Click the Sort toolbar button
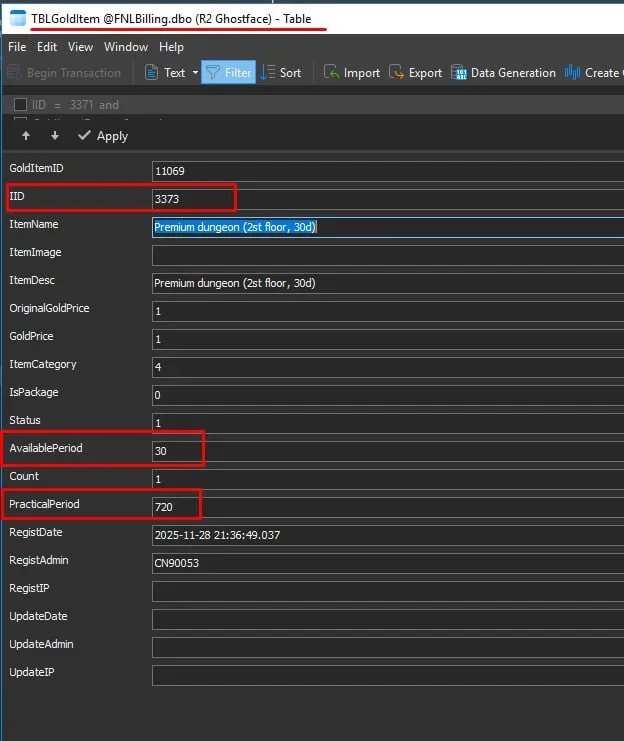 pyautogui.click(x=280, y=72)
